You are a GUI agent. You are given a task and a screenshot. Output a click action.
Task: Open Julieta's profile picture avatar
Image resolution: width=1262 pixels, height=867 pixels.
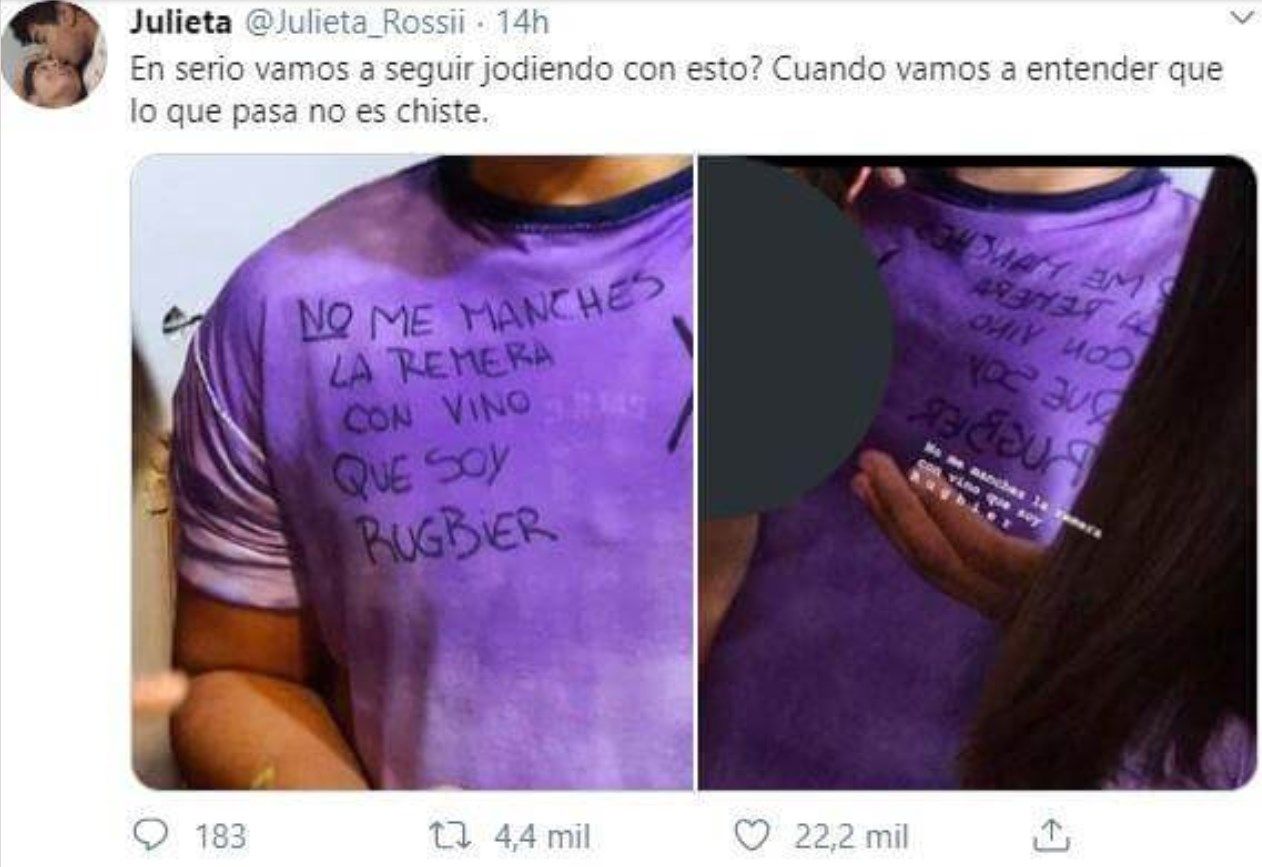(x=53, y=55)
